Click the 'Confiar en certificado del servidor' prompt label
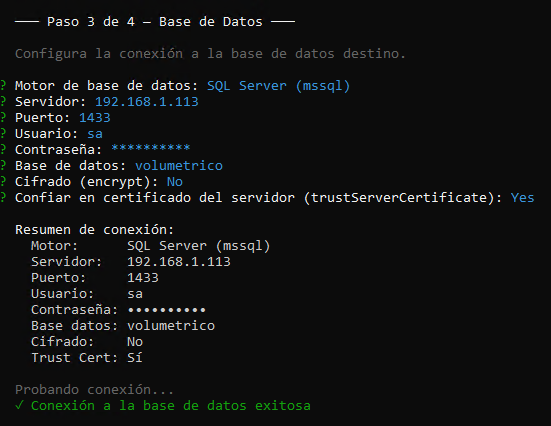The width and height of the screenshot is (551, 426). (155, 198)
